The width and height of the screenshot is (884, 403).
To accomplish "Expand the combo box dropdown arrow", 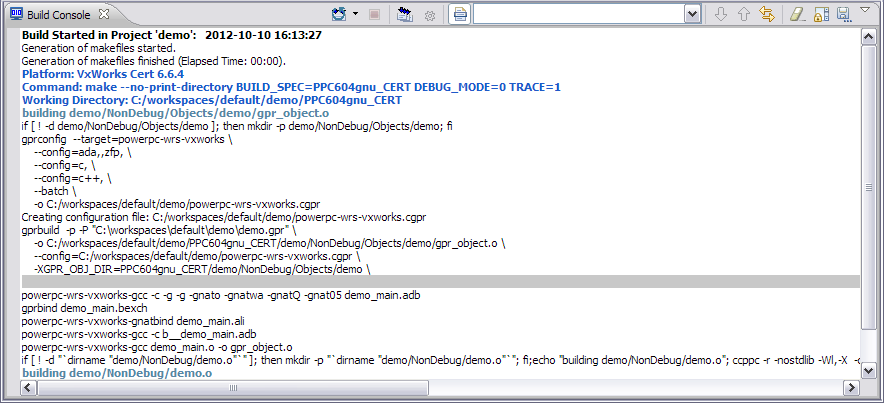I will coord(692,15).
